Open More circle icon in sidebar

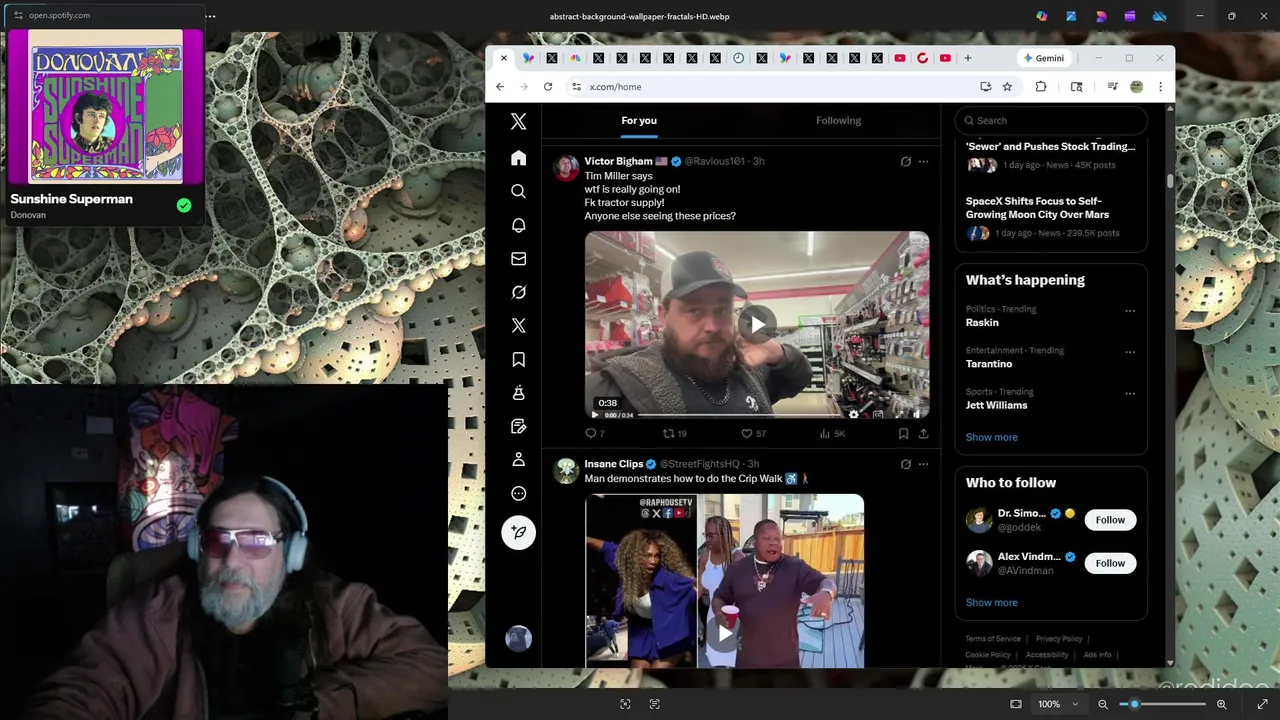(518, 493)
